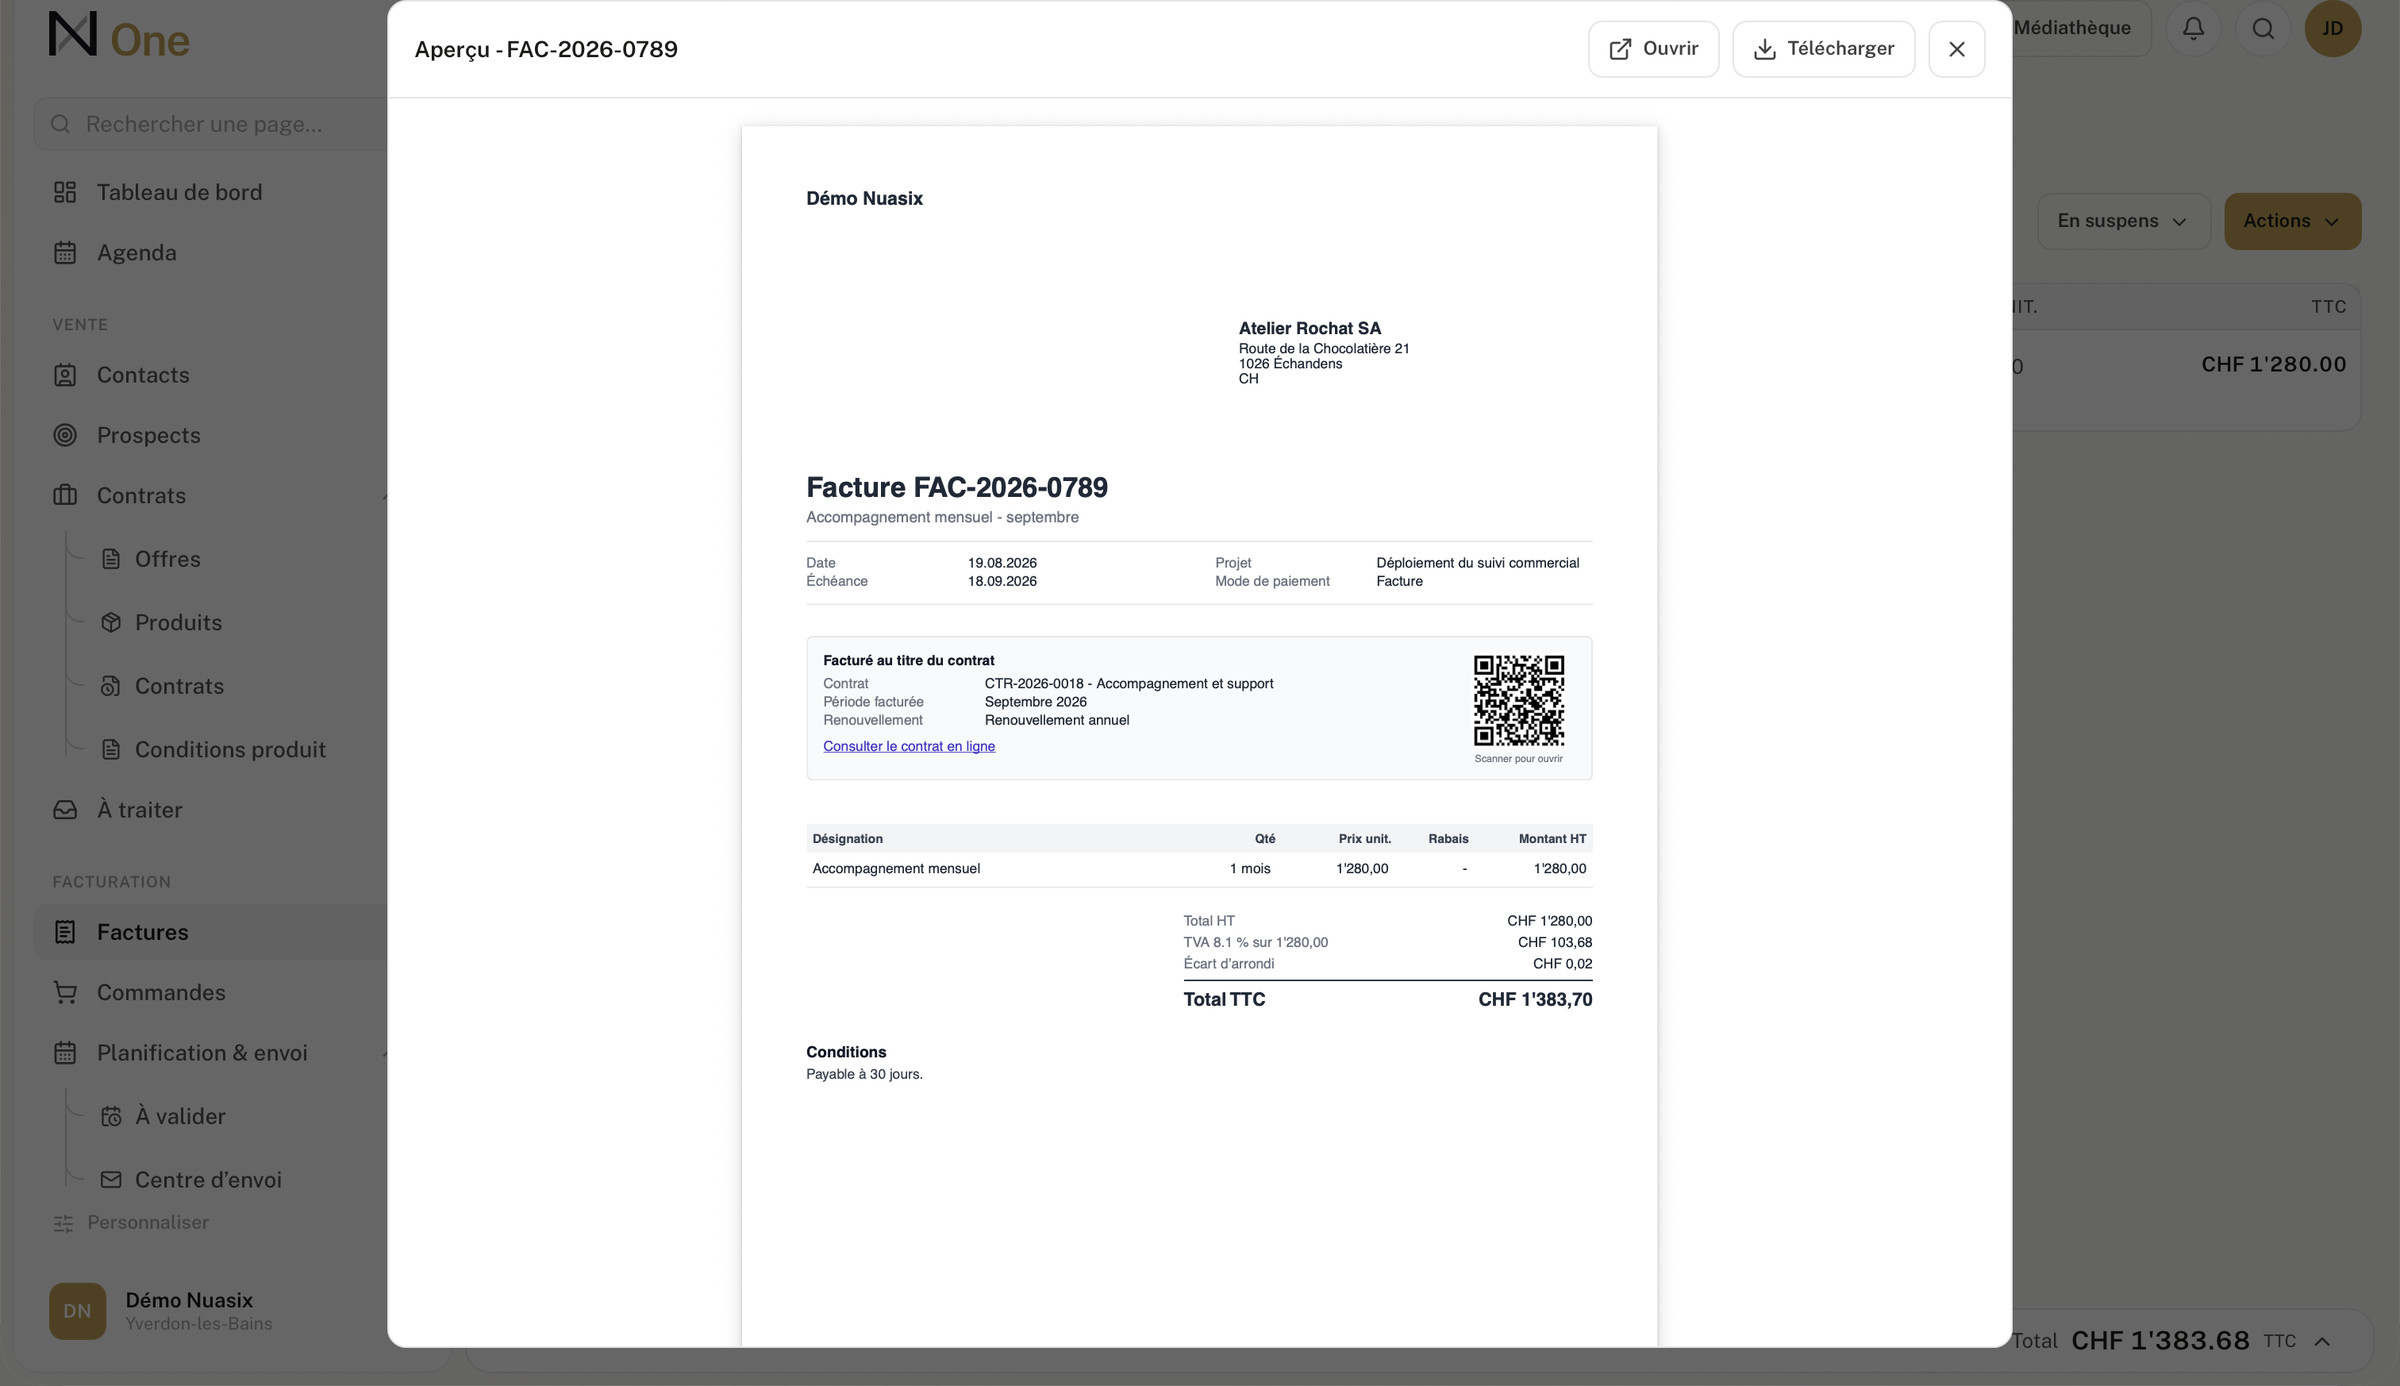Screen dimensions: 2400x1386
Task: Click the Contrats briefcase icon in sidebar
Action: pos(65,495)
